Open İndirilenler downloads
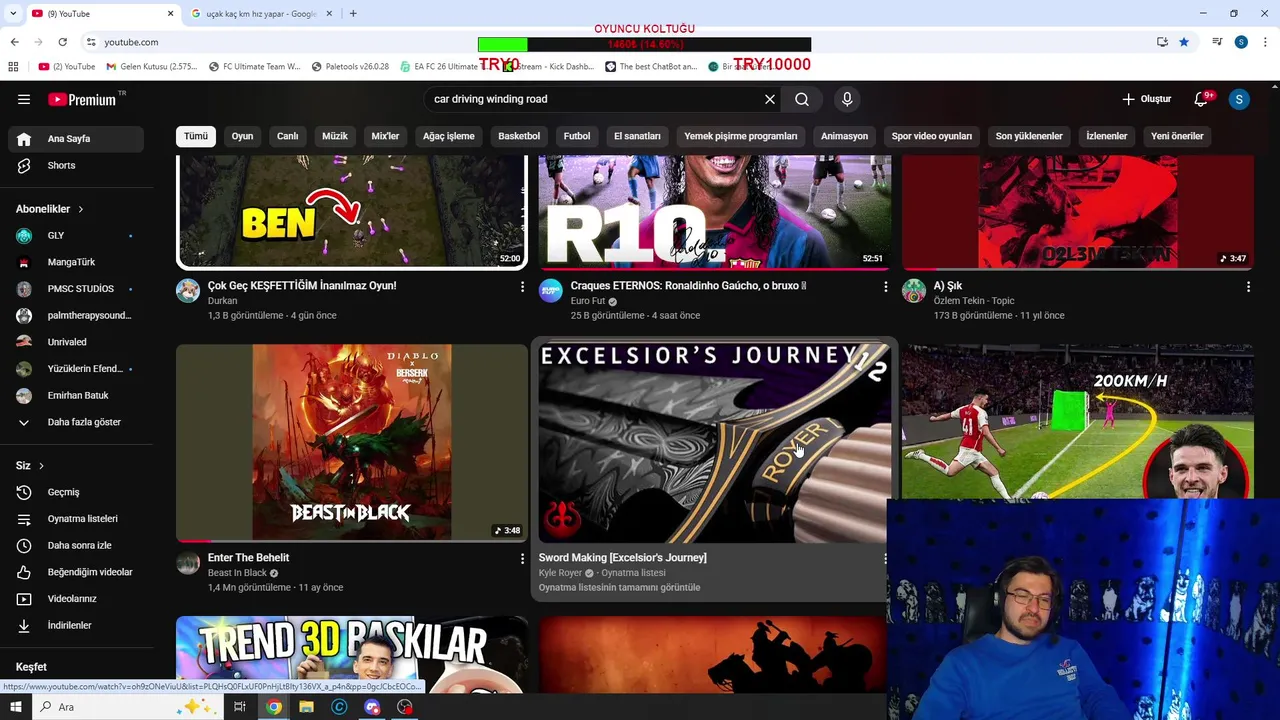Viewport: 1280px width, 720px height. 76,625
